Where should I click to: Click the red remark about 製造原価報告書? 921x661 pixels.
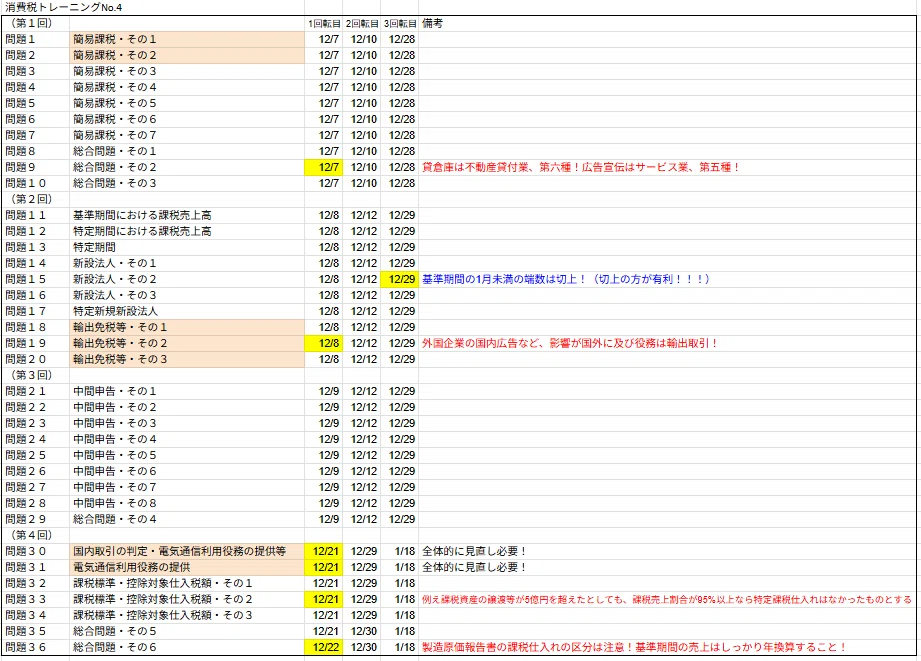pos(634,647)
